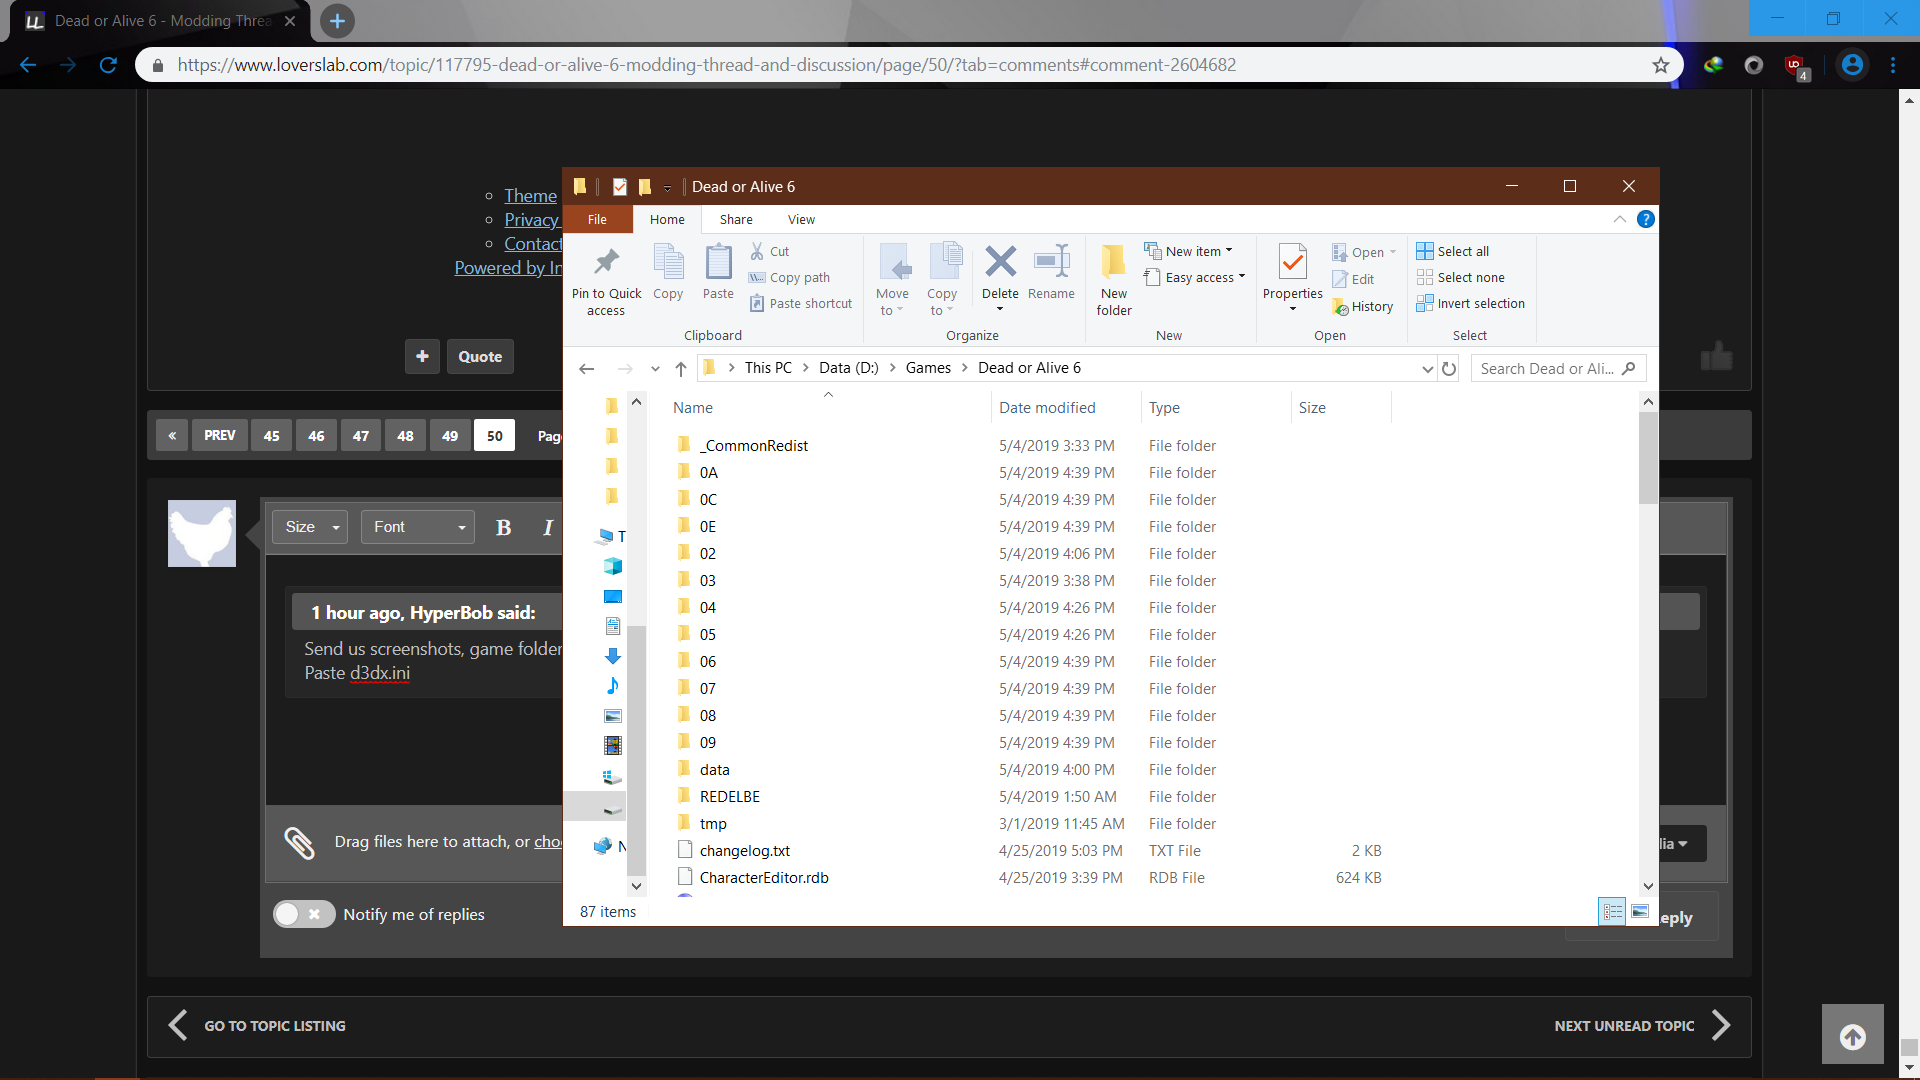Click the attachment paperclip icon
Viewport: 1920px width, 1080px height.
coord(299,842)
